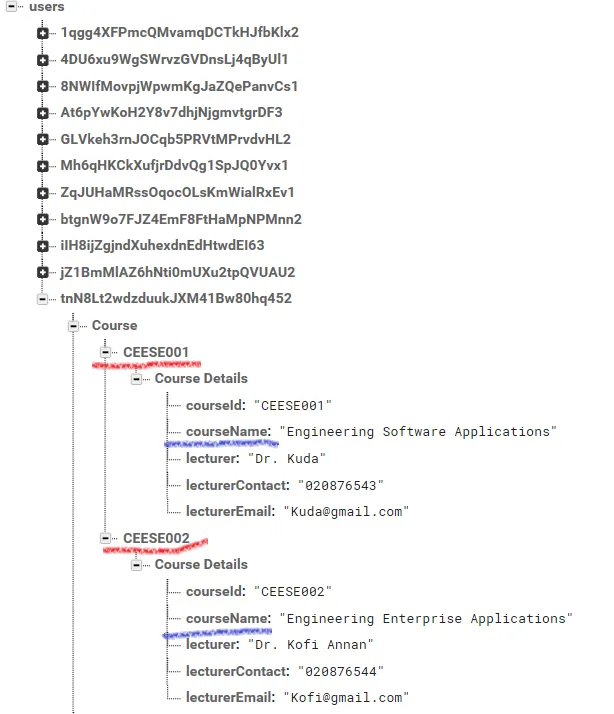Image resolution: width=614 pixels, height=714 pixels.
Task: Expand node GLVkeh3rnJOCqb5PRVtMPrvdvHL2
Action: pos(43,139)
